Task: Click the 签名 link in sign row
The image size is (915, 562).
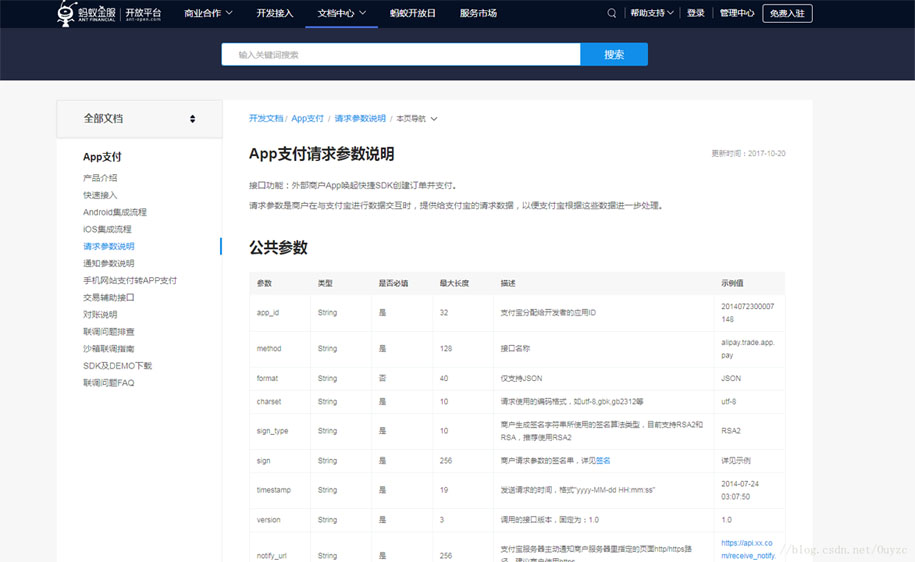Action: 603,461
